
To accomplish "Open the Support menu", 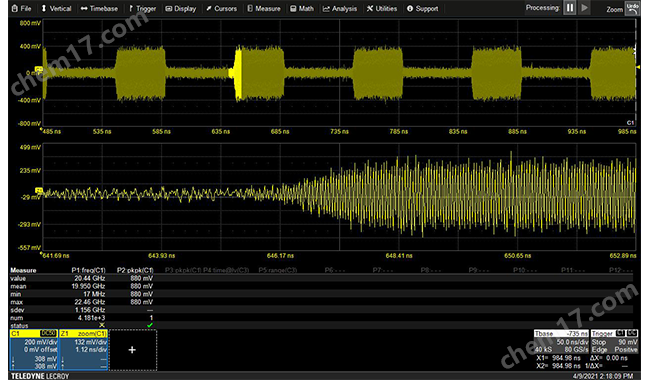I will pos(422,8).
